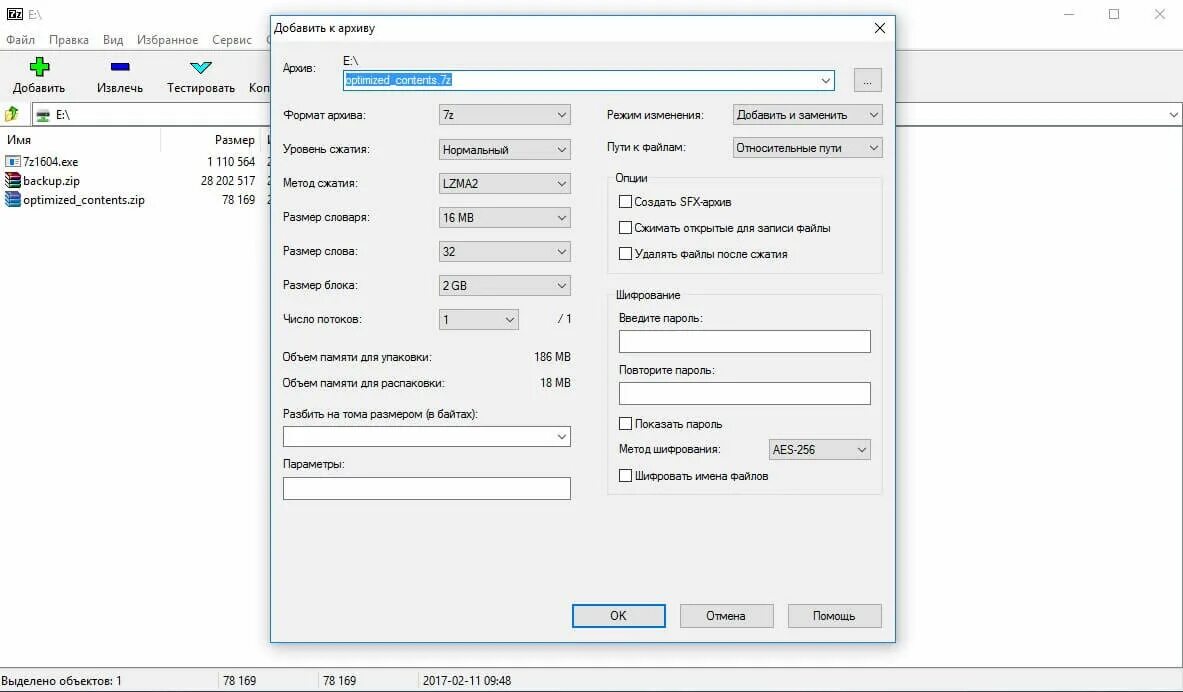Select the 7z1604.exe file icon

pyautogui.click(x=12, y=161)
